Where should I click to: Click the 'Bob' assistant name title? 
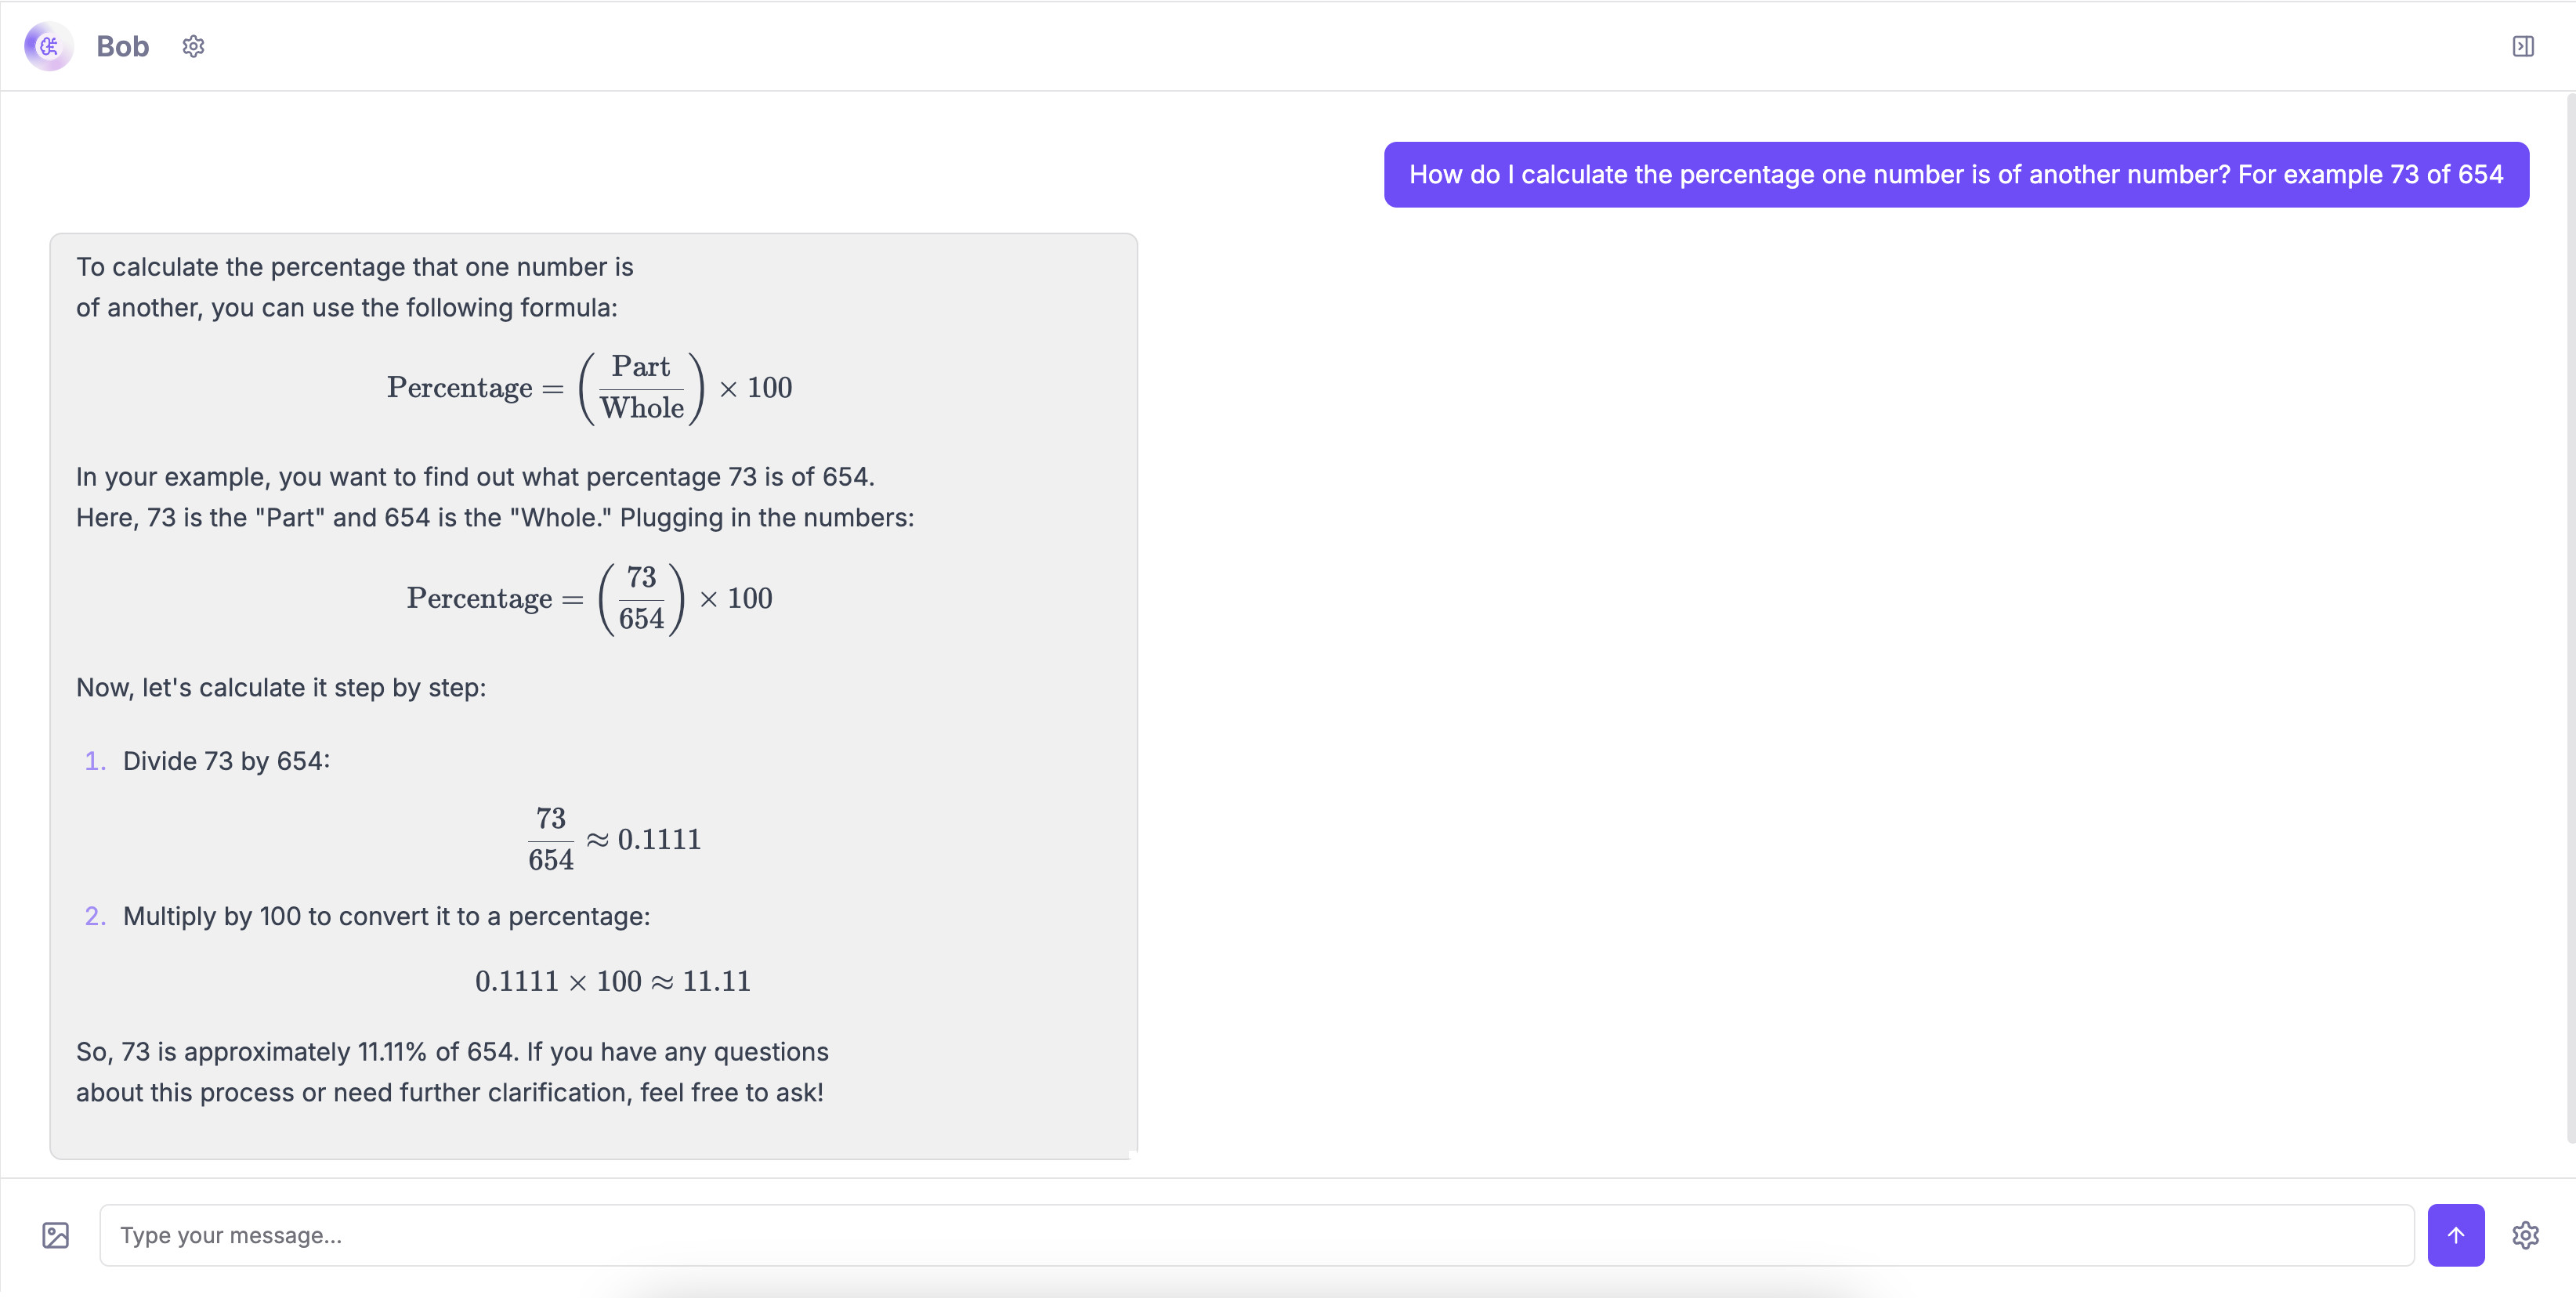122,46
